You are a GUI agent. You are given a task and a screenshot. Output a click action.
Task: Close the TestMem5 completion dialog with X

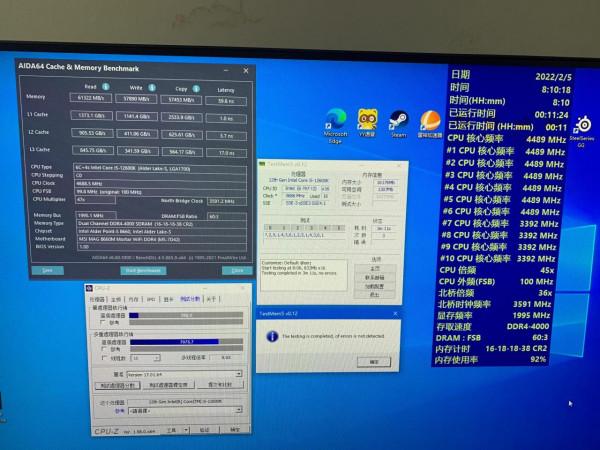click(x=395, y=314)
